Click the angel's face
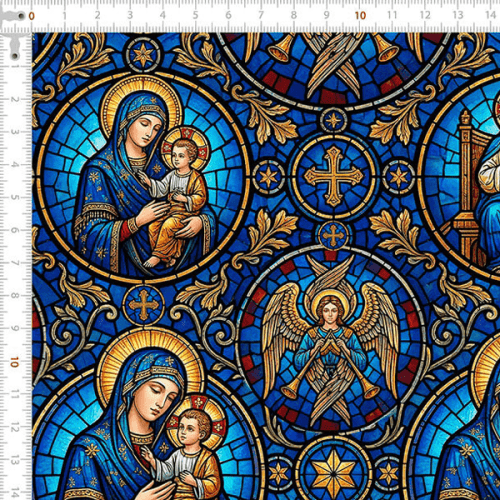Screen dimensions: 500x500 coord(329,313)
